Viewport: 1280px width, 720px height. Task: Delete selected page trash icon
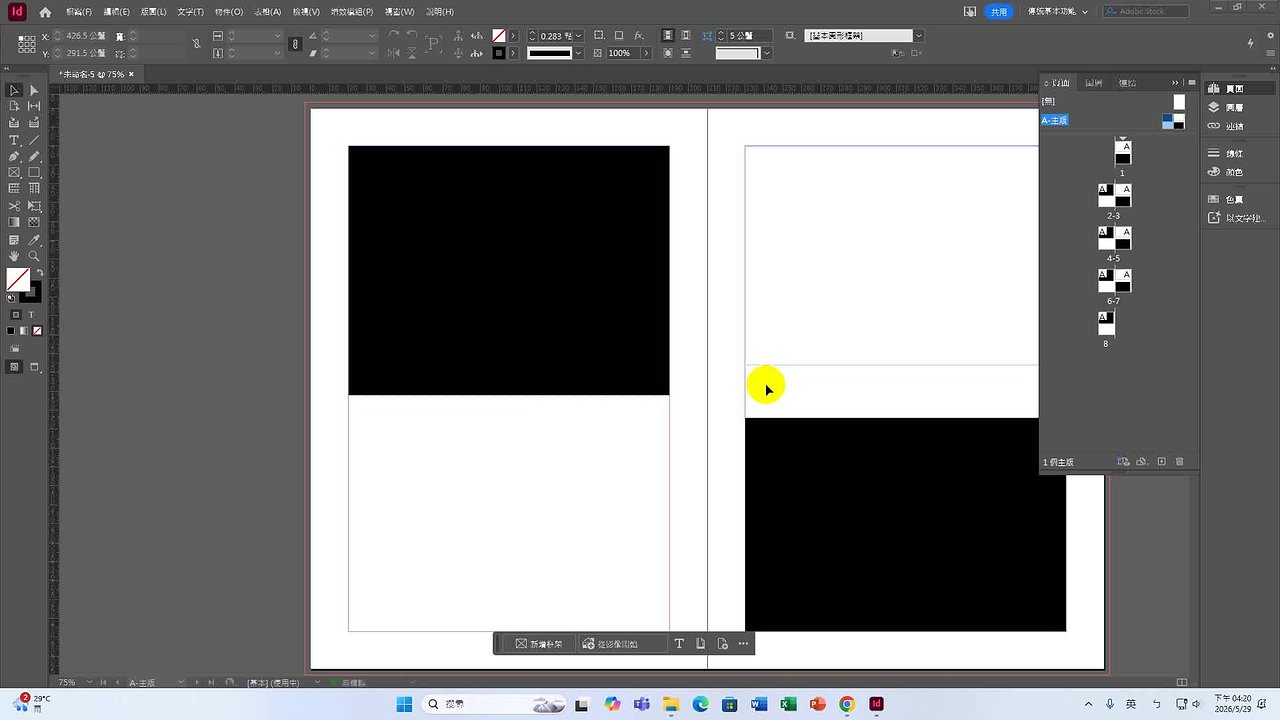[1179, 462]
